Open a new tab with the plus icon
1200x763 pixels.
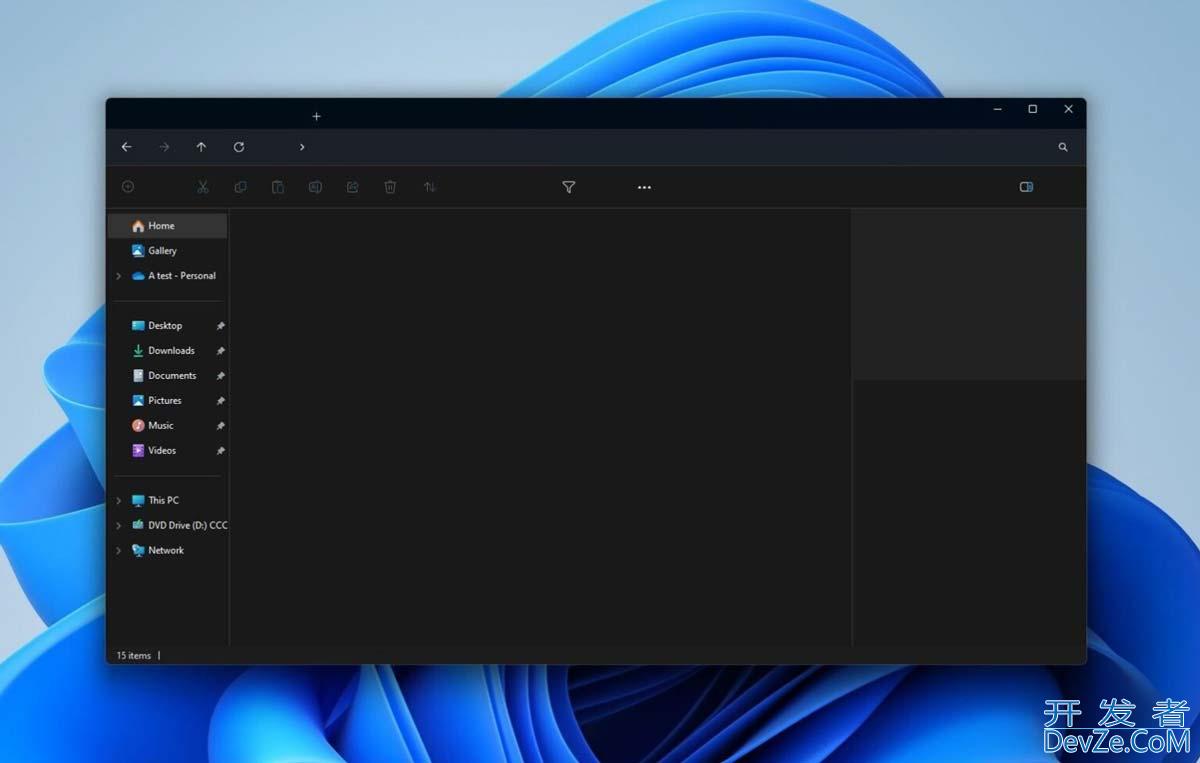(x=316, y=116)
